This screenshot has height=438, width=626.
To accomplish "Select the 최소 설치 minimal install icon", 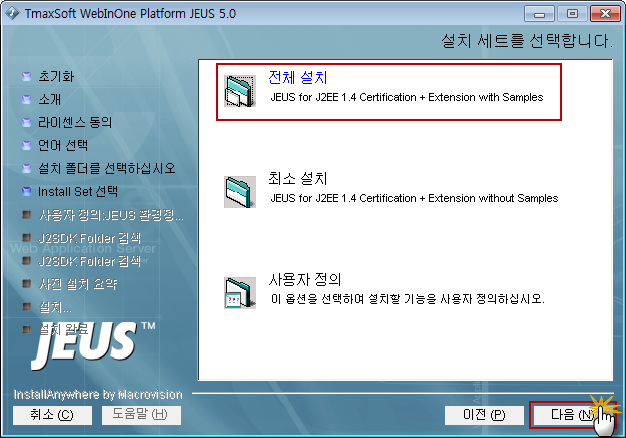I will (x=240, y=192).
